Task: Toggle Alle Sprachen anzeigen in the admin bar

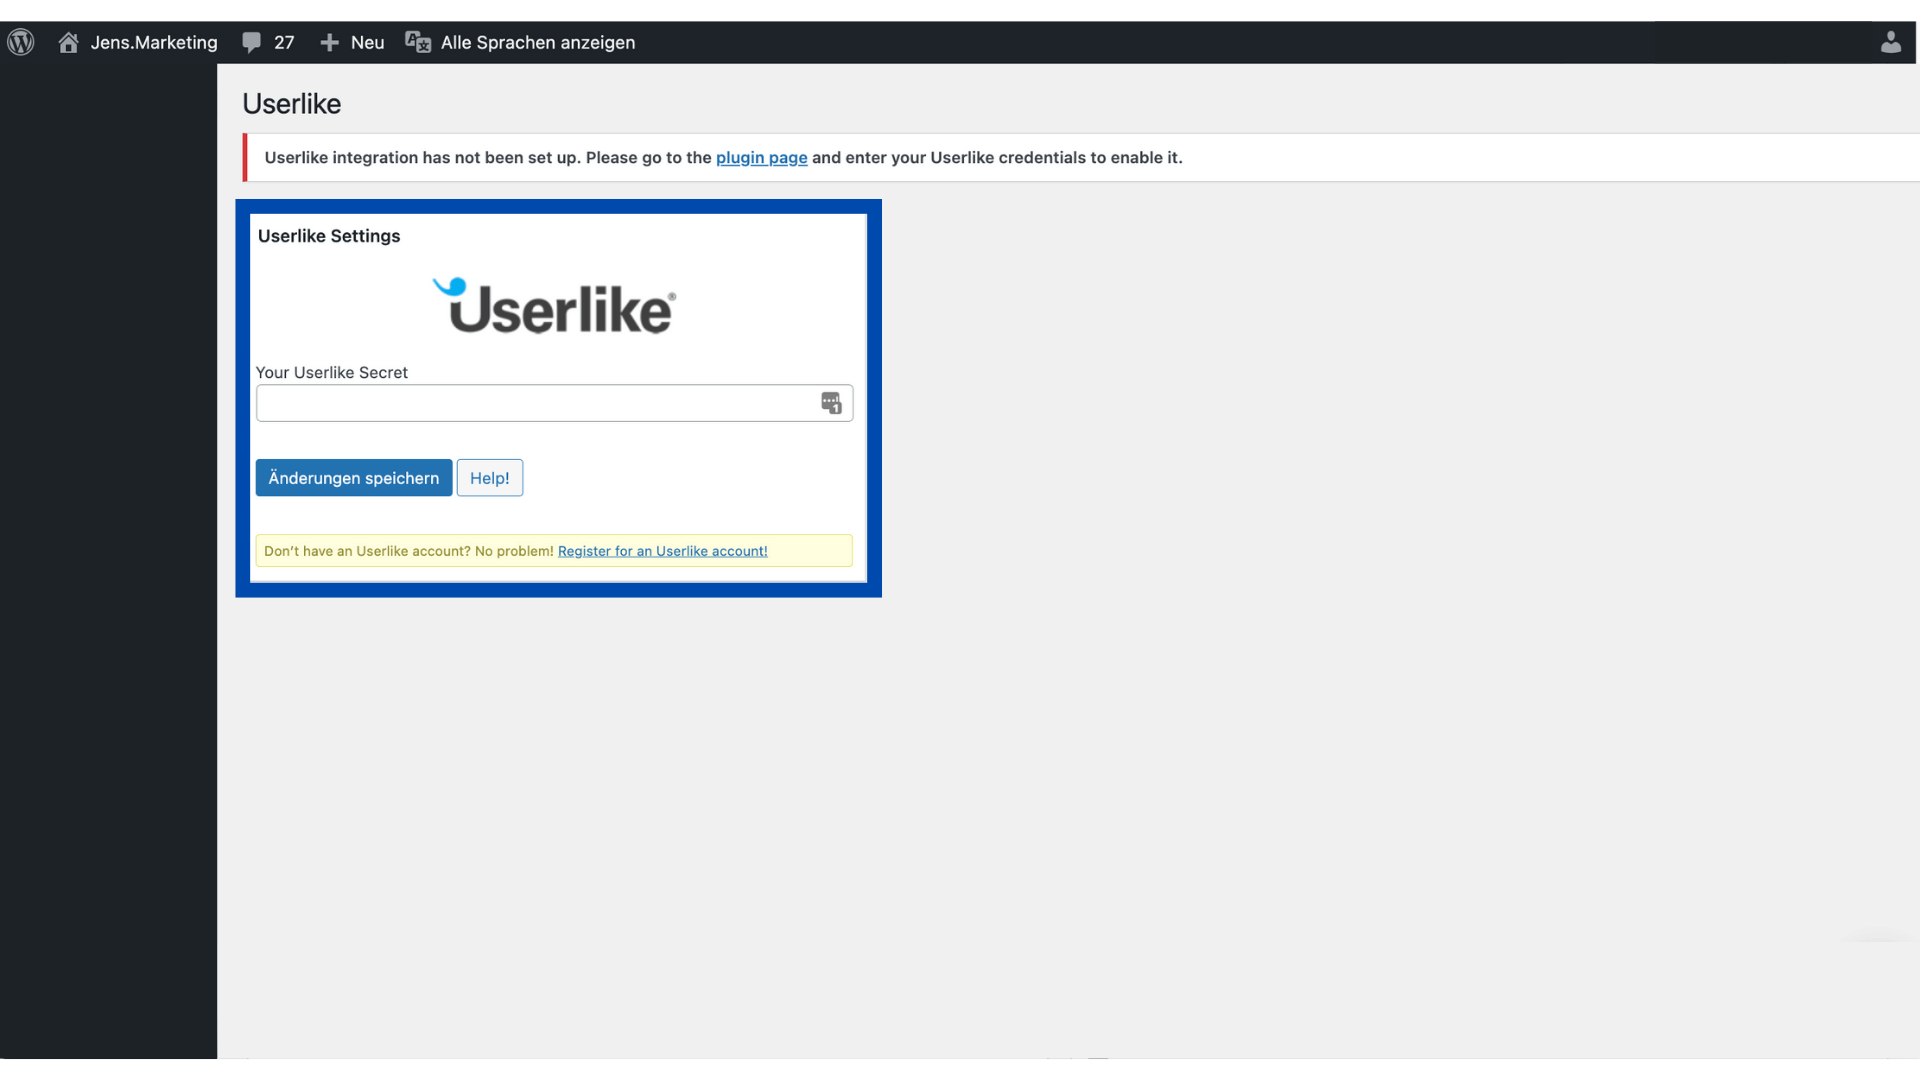Action: click(x=538, y=42)
